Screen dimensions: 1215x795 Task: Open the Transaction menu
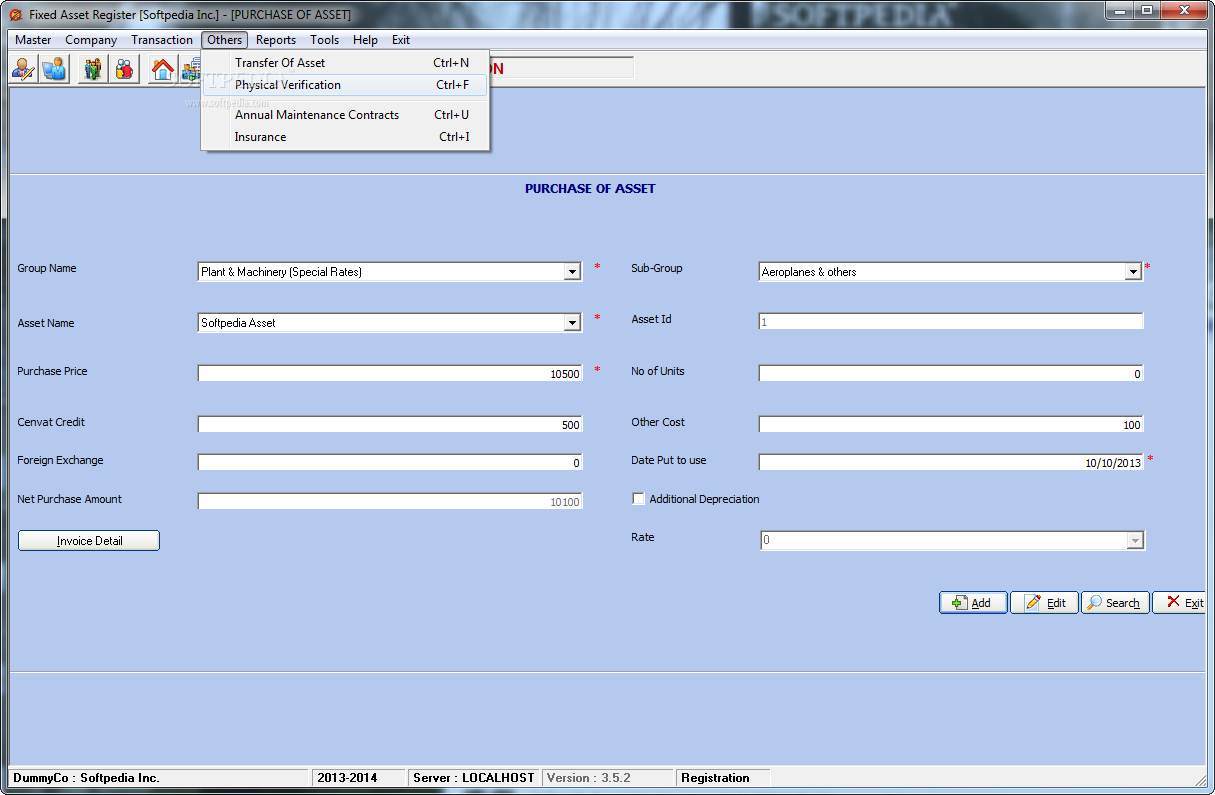pyautogui.click(x=162, y=40)
